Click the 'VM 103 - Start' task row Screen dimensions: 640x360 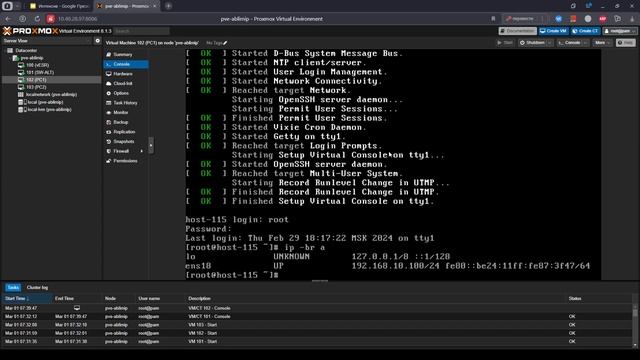[317, 325]
